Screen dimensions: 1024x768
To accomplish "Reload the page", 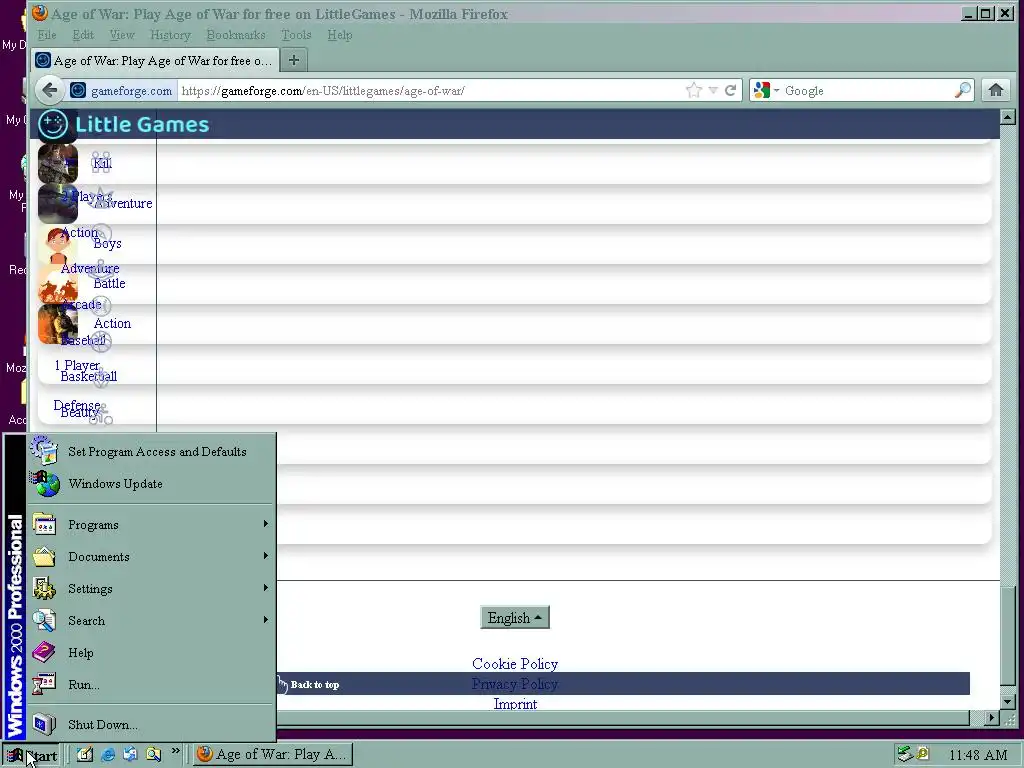I will pyautogui.click(x=731, y=90).
